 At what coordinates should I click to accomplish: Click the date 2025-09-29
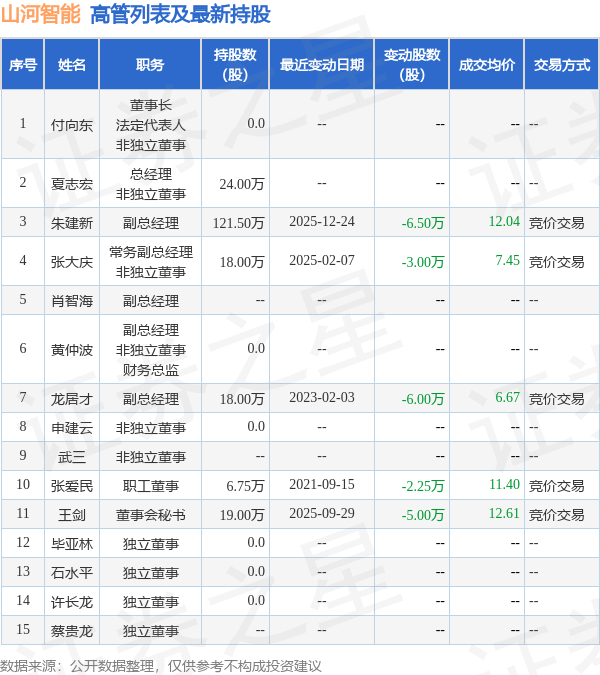click(322, 513)
